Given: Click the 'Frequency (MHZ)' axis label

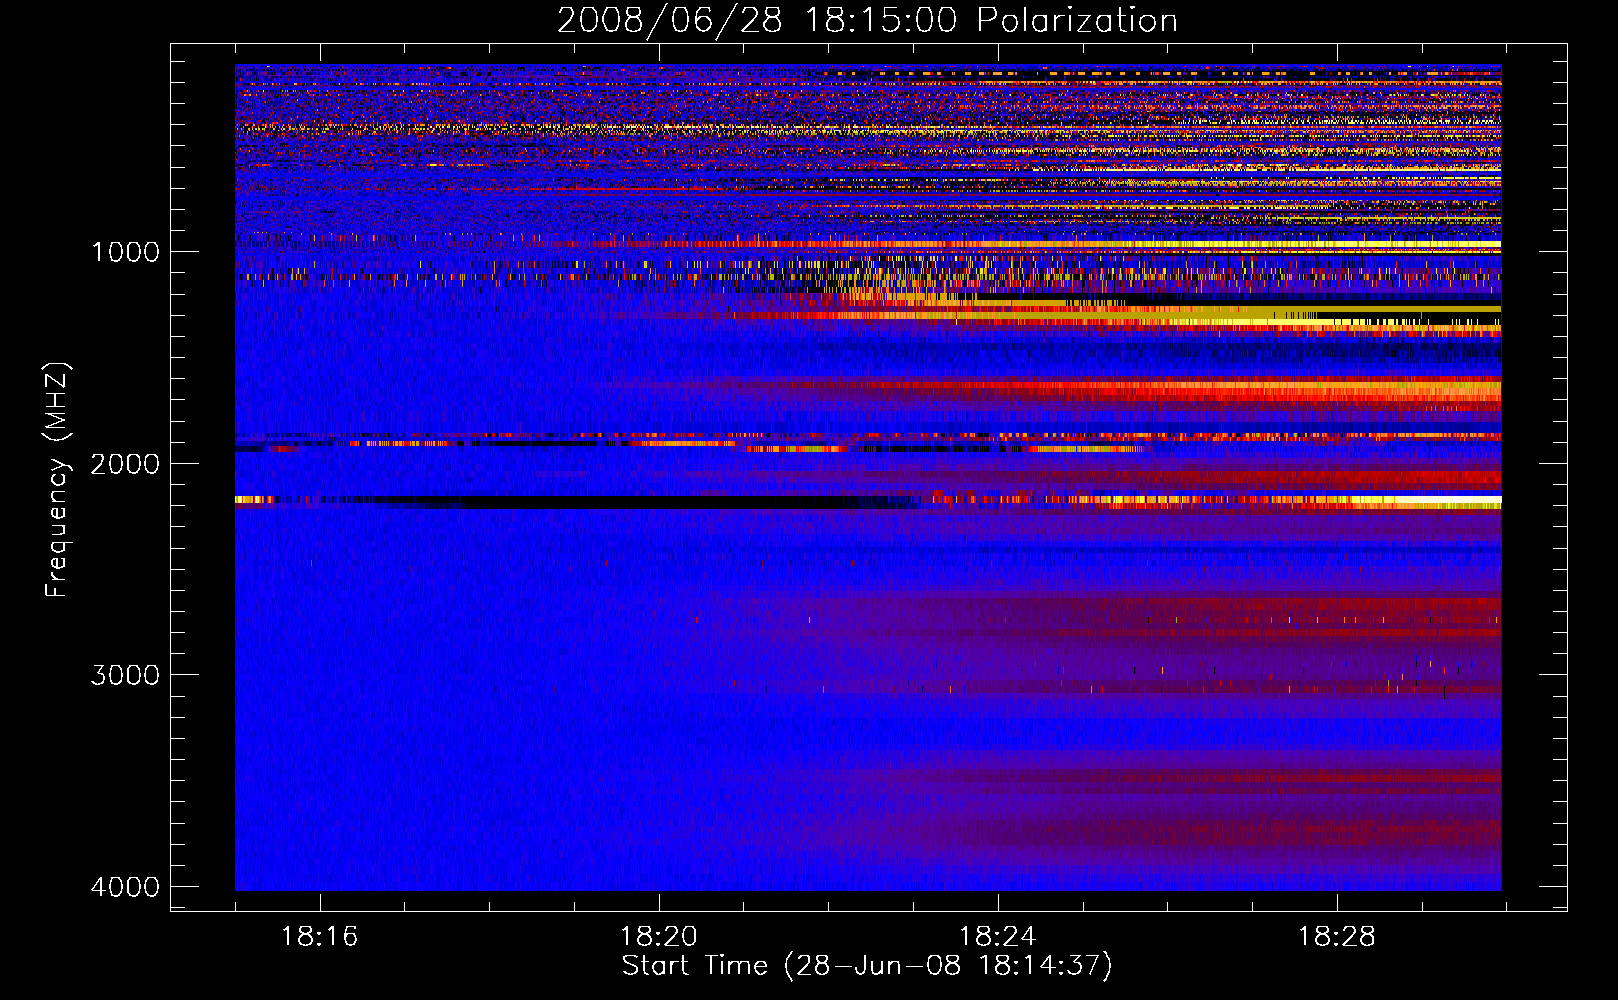Looking at the screenshot, I should click(58, 480).
